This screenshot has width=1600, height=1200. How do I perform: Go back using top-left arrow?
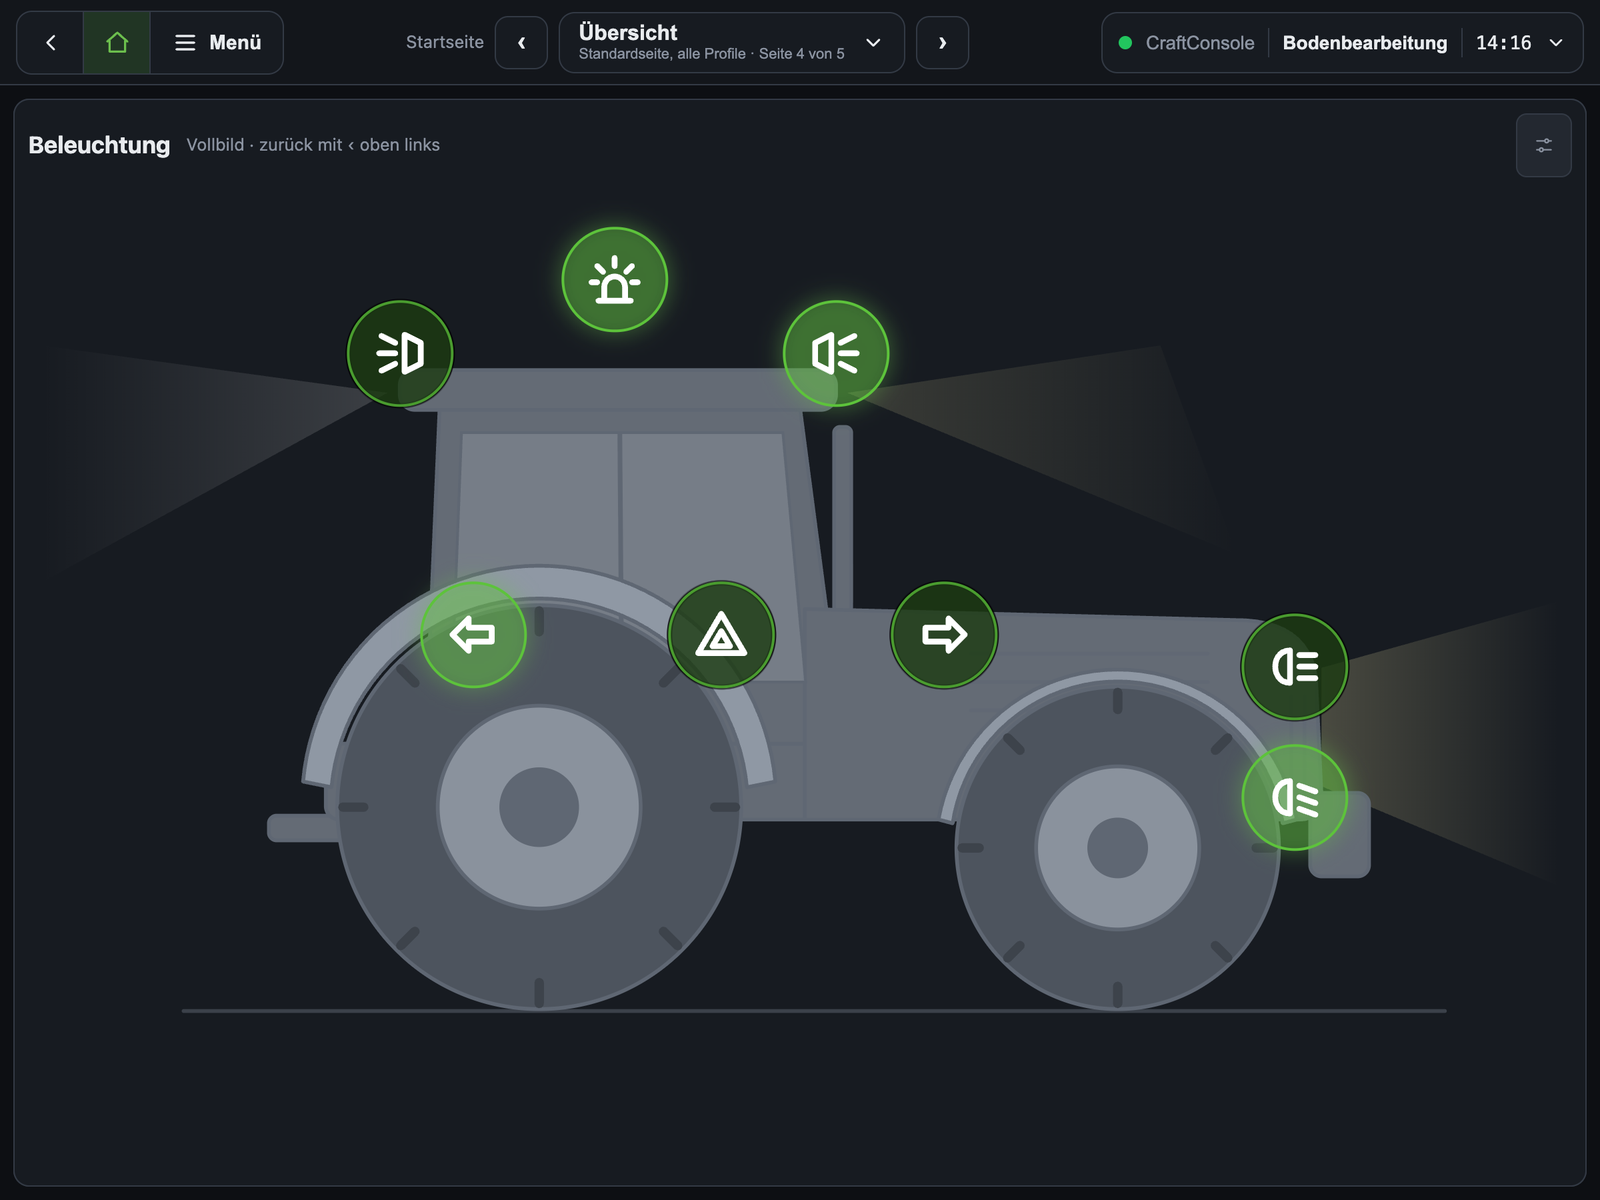pos(50,43)
